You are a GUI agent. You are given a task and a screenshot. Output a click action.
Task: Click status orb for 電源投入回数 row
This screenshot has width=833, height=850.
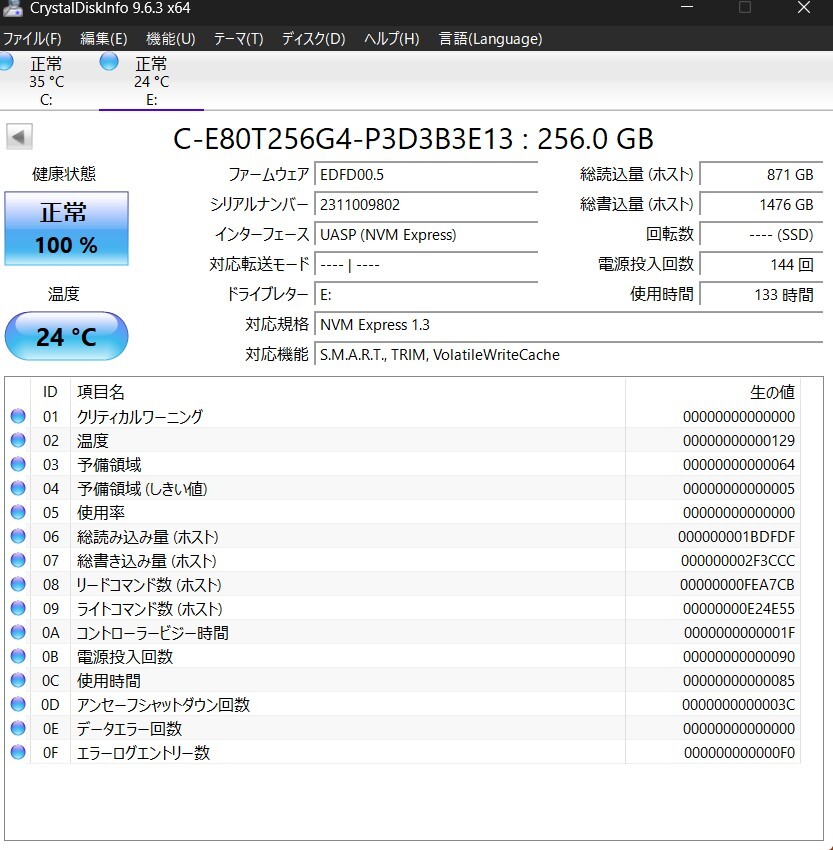click(x=18, y=657)
